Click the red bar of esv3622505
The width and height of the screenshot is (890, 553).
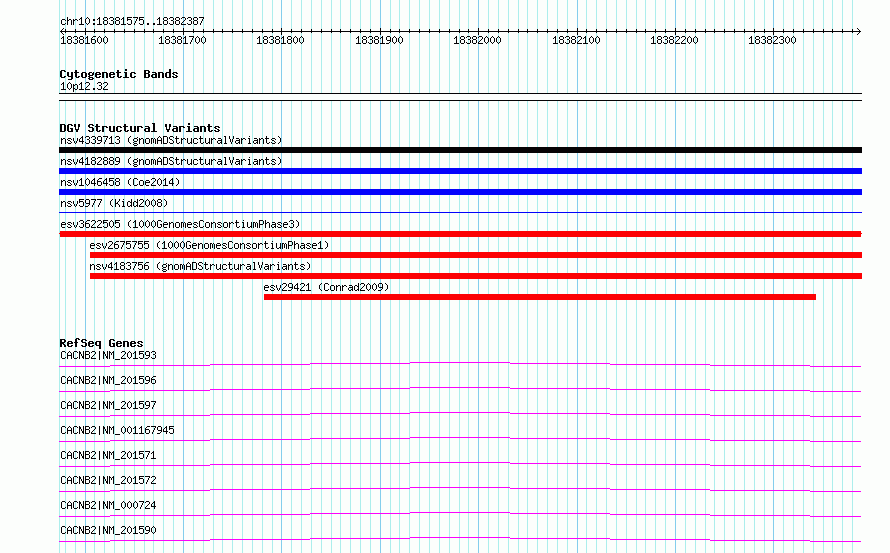[x=460, y=234]
